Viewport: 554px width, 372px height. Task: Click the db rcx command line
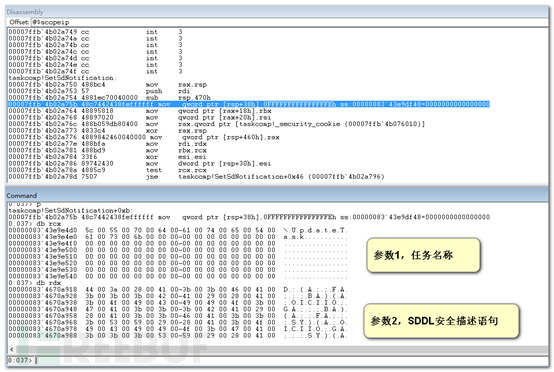(35, 224)
